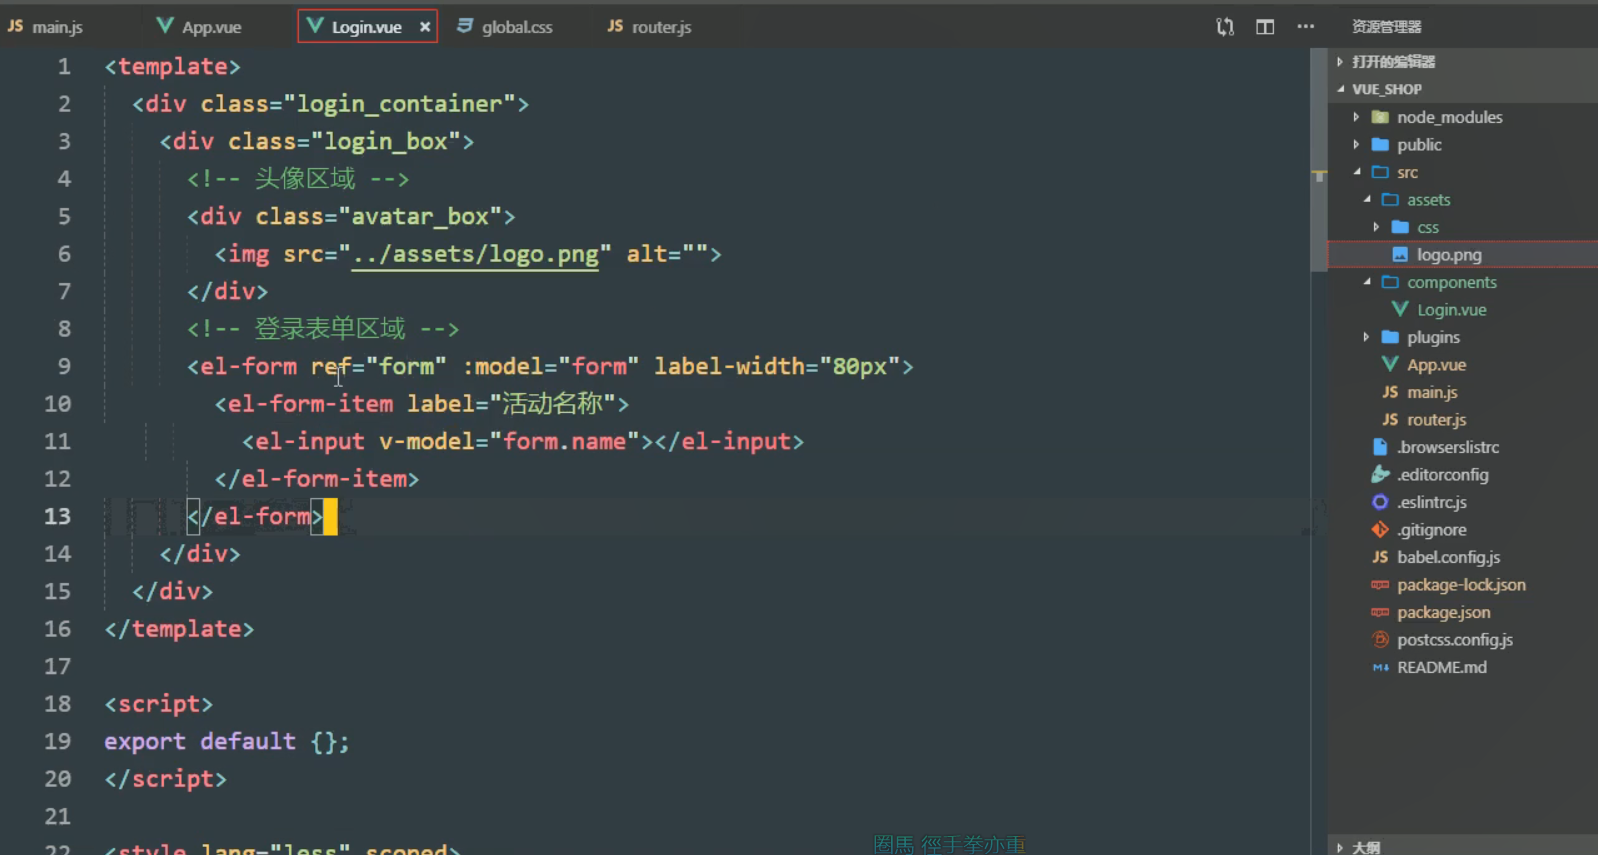
Task: Expand the outline section at the bottom
Action: point(1340,847)
